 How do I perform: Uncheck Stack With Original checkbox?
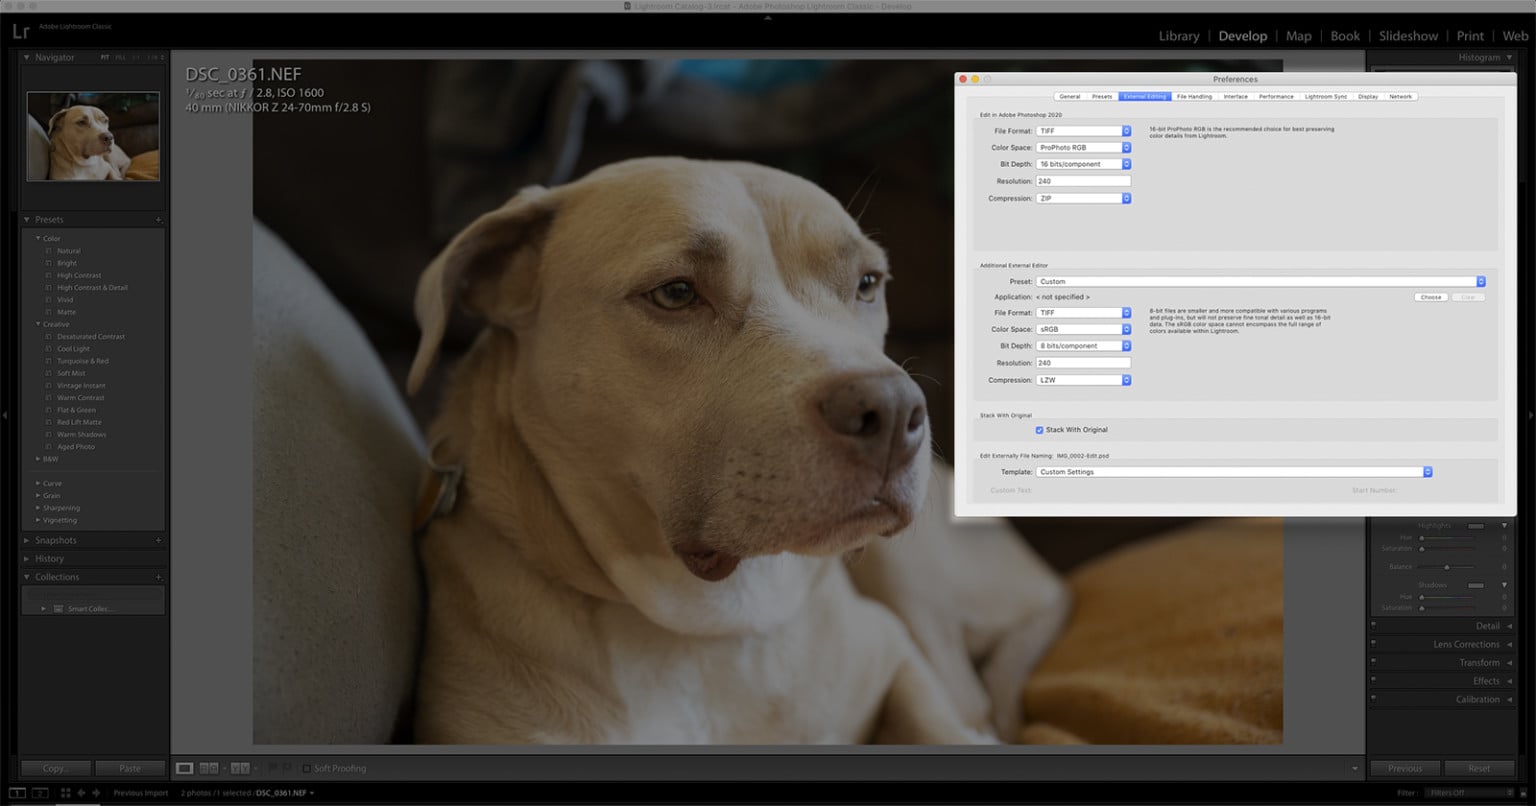(x=1040, y=430)
